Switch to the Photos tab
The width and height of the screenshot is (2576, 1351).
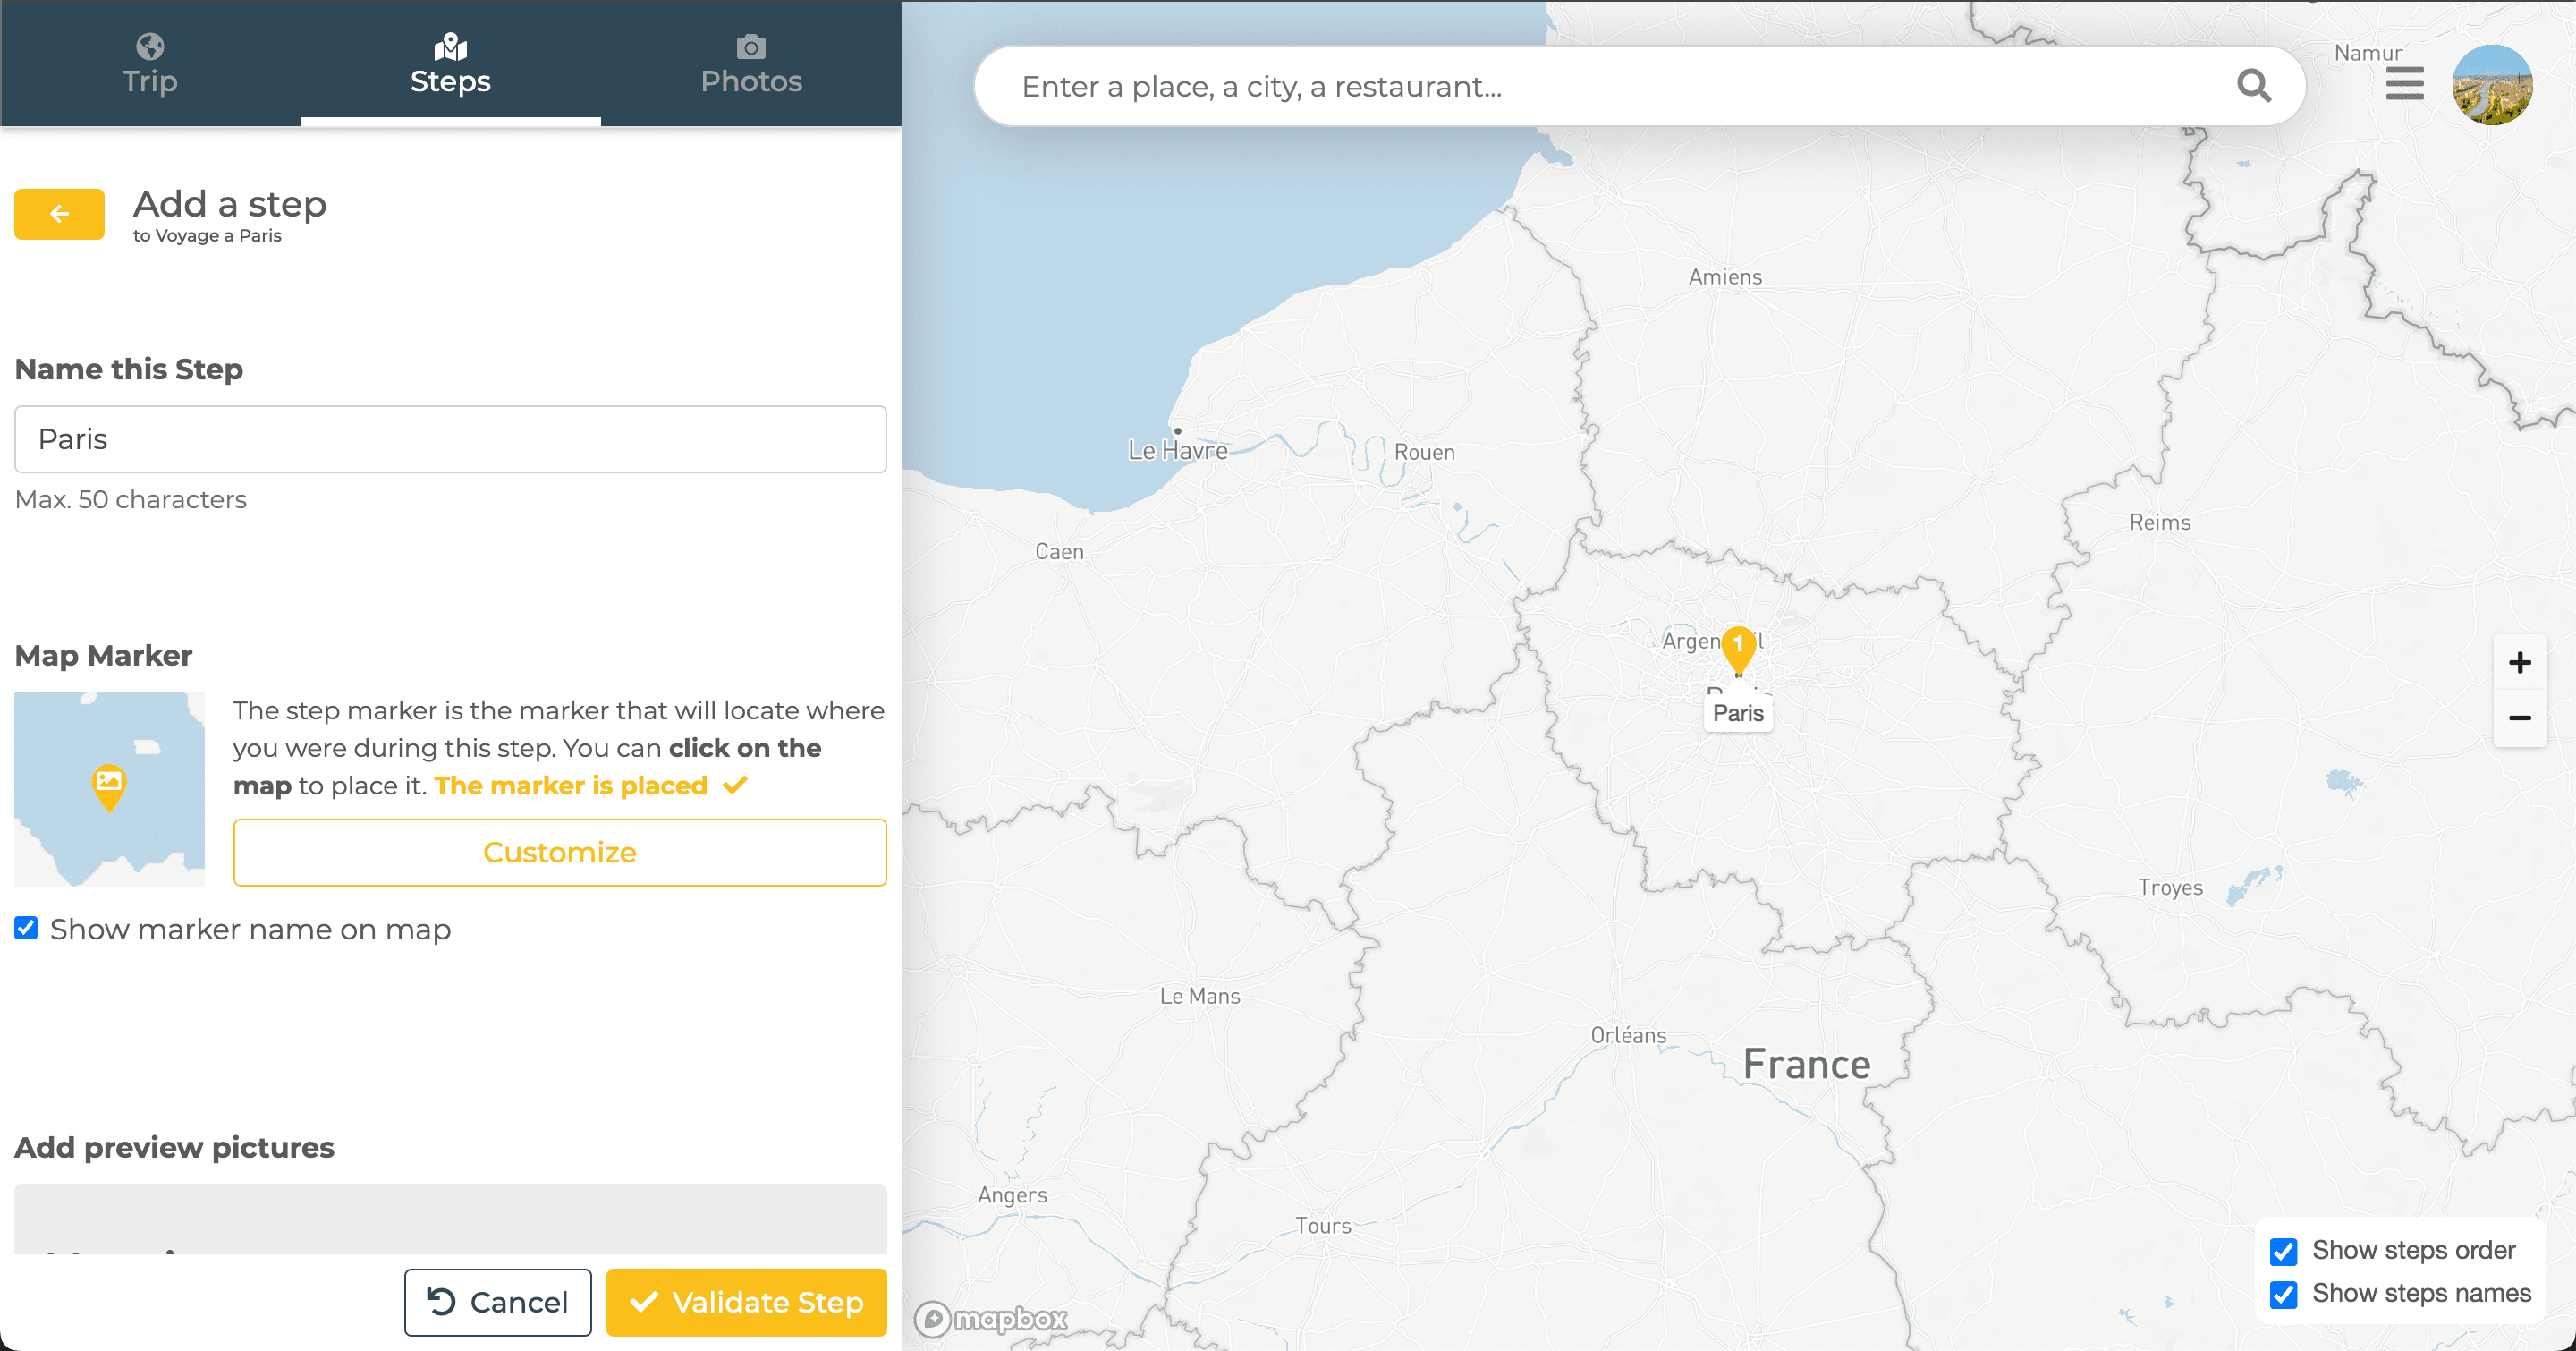click(x=751, y=64)
